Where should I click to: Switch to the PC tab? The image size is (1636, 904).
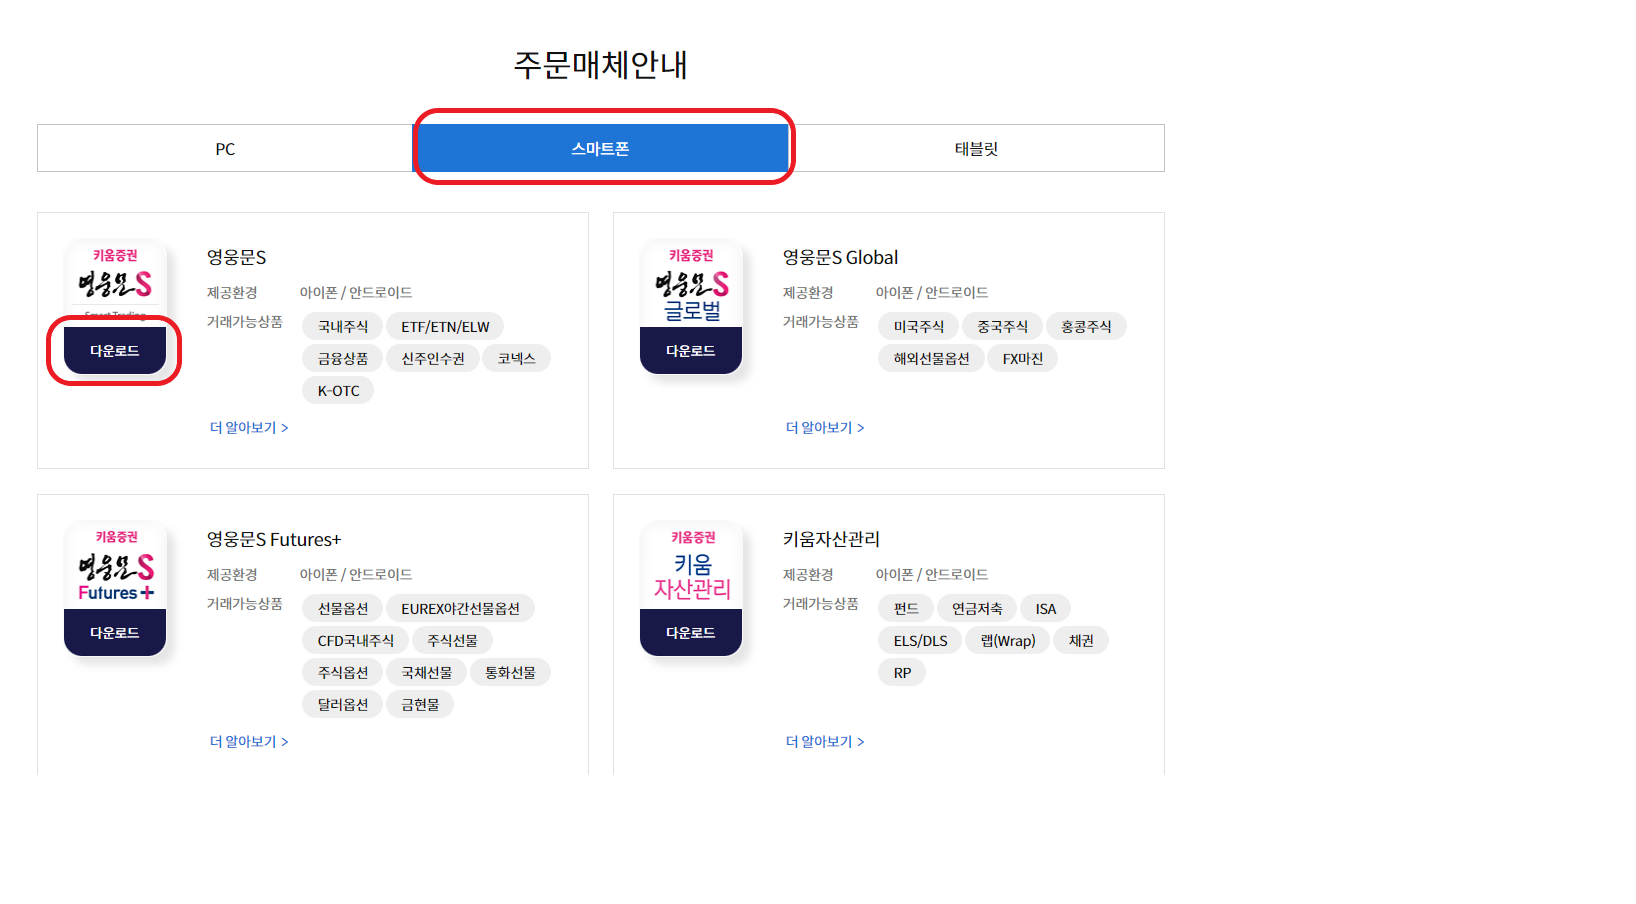click(225, 148)
